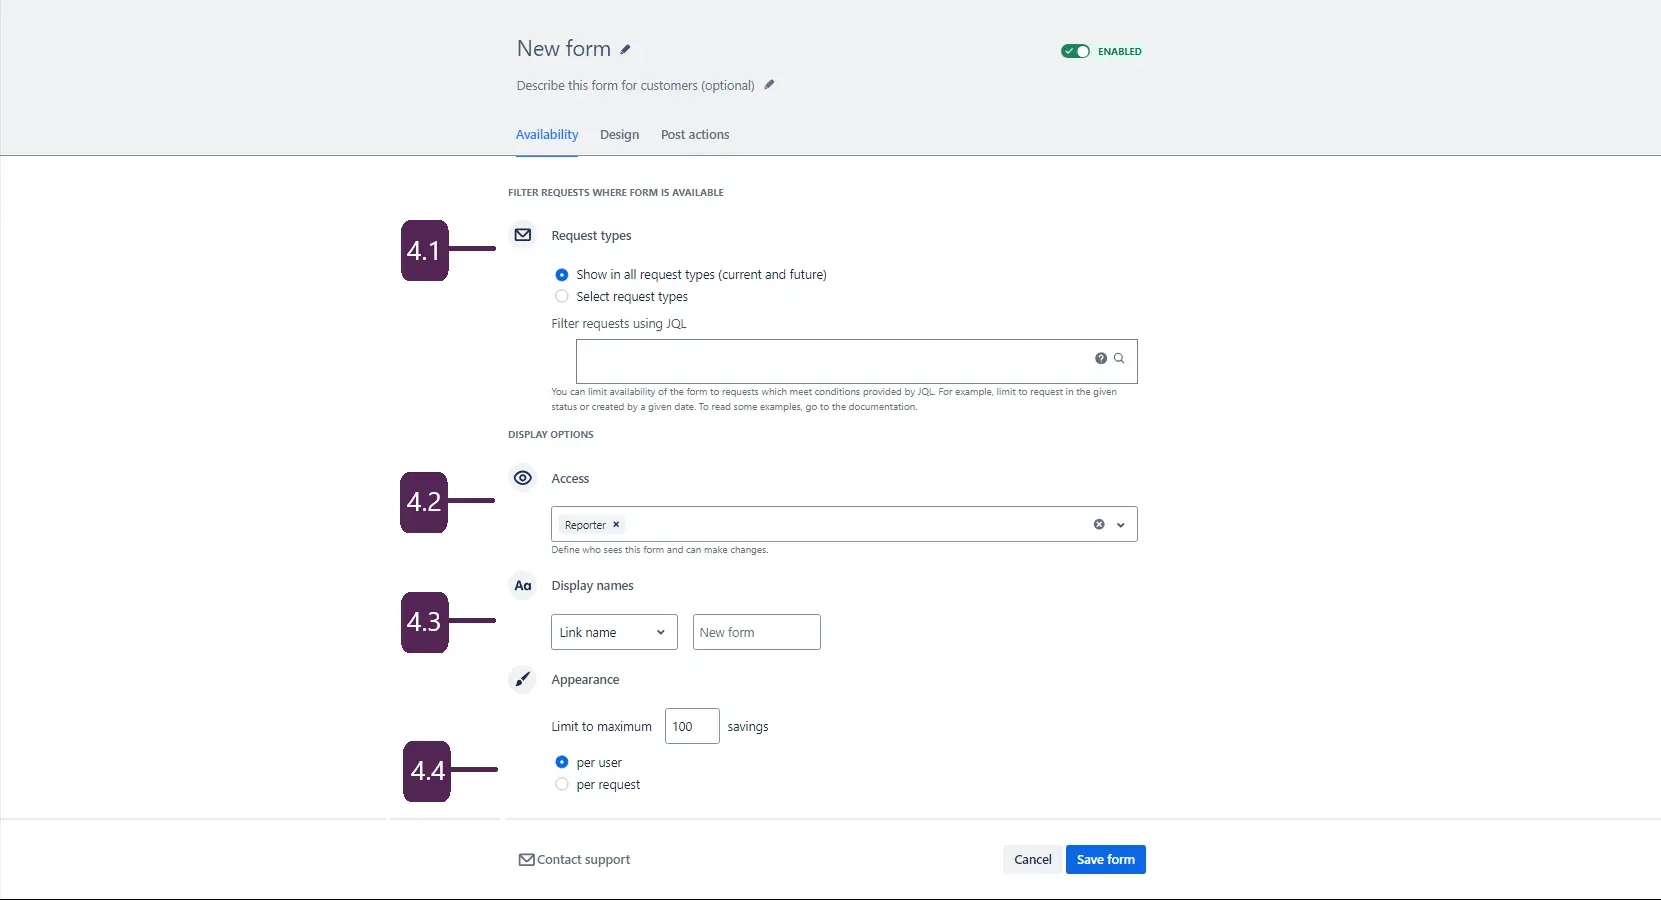Open JQL help via question mark icon
Screen dimensions: 1661x900
1101,358
